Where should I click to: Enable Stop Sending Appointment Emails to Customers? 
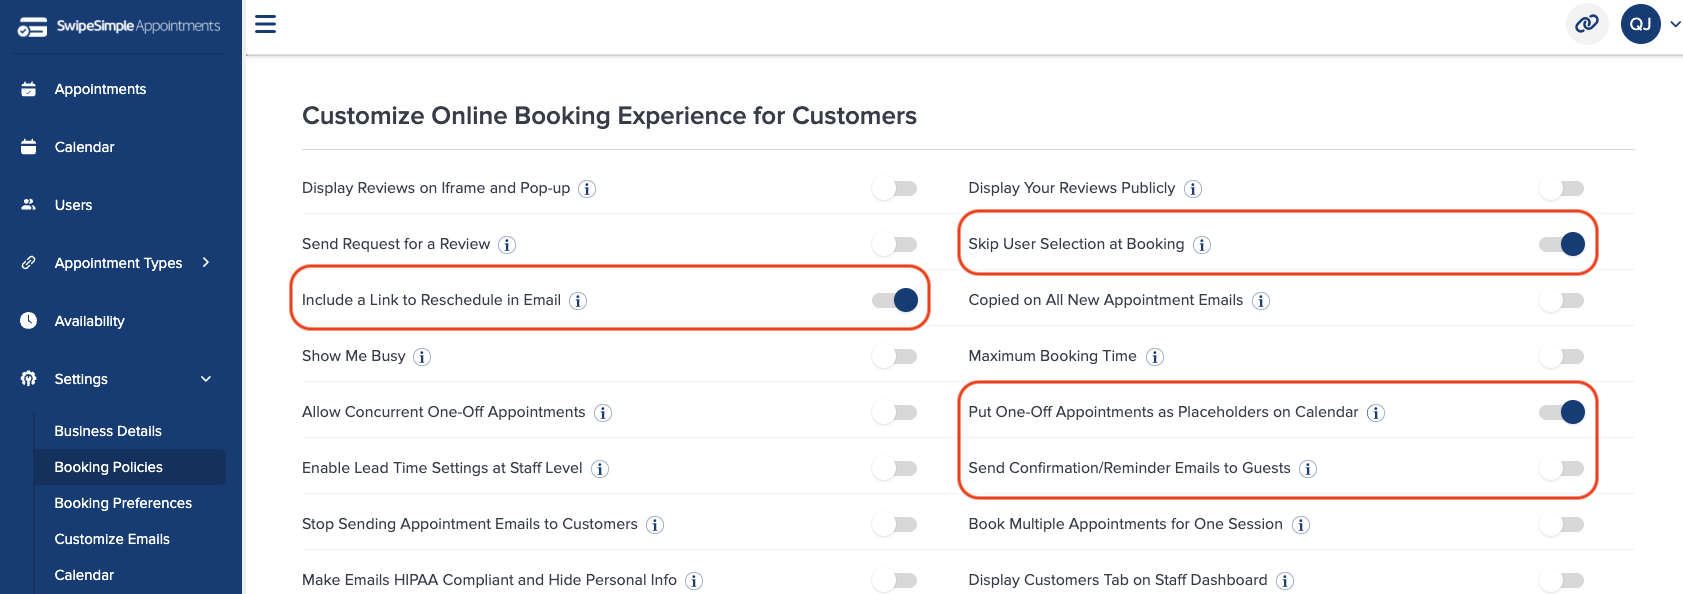pyautogui.click(x=894, y=524)
